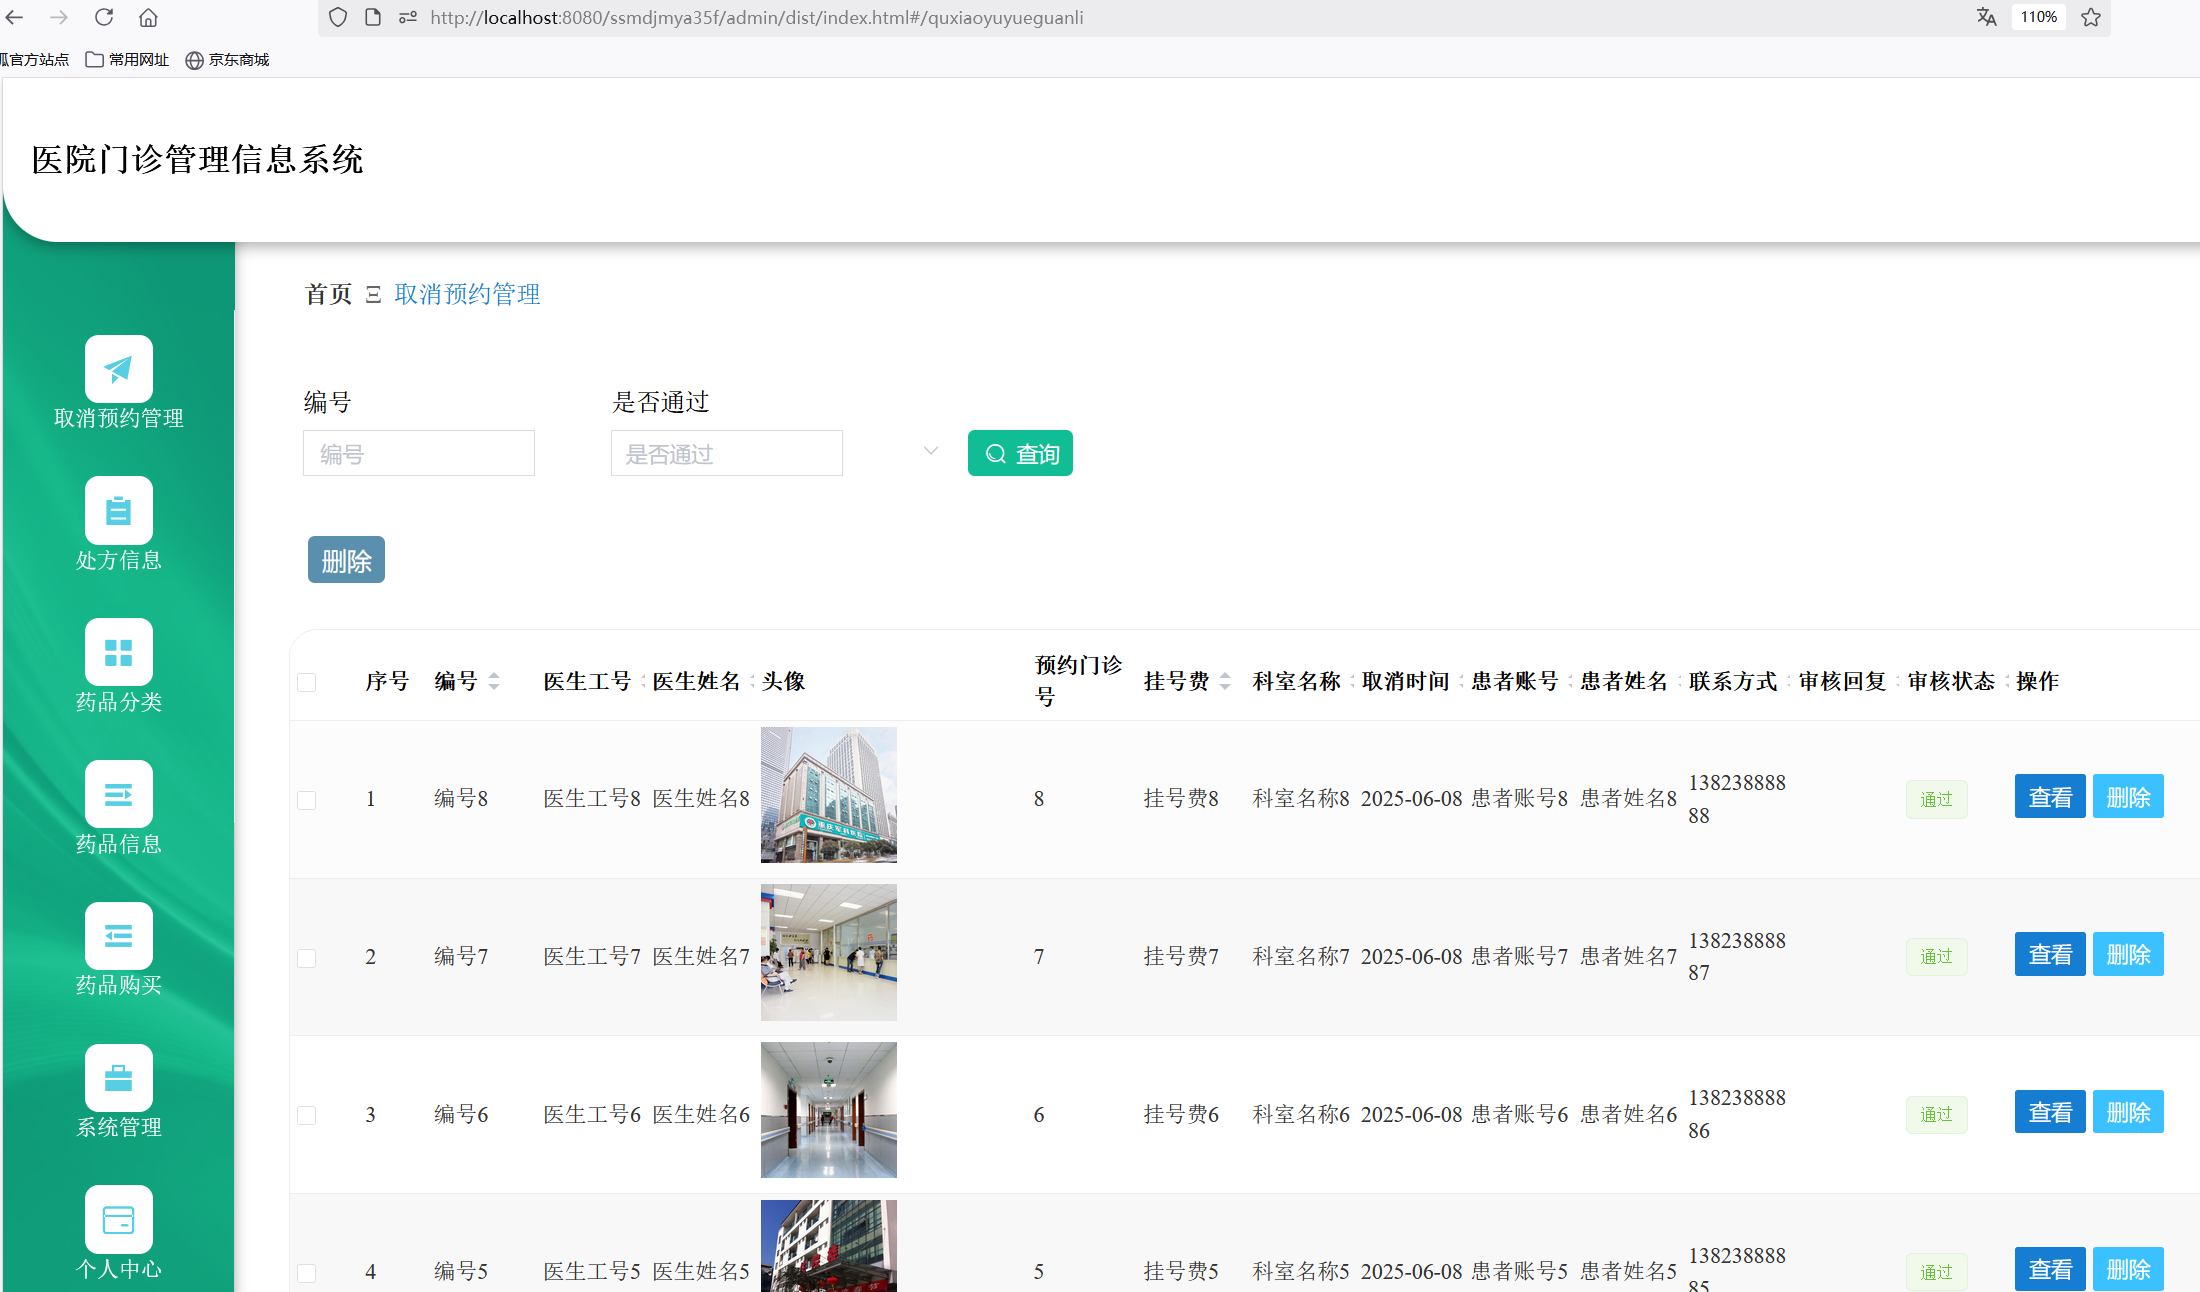Open the 取消预约管理 paper-plane sidebar icon

point(118,369)
